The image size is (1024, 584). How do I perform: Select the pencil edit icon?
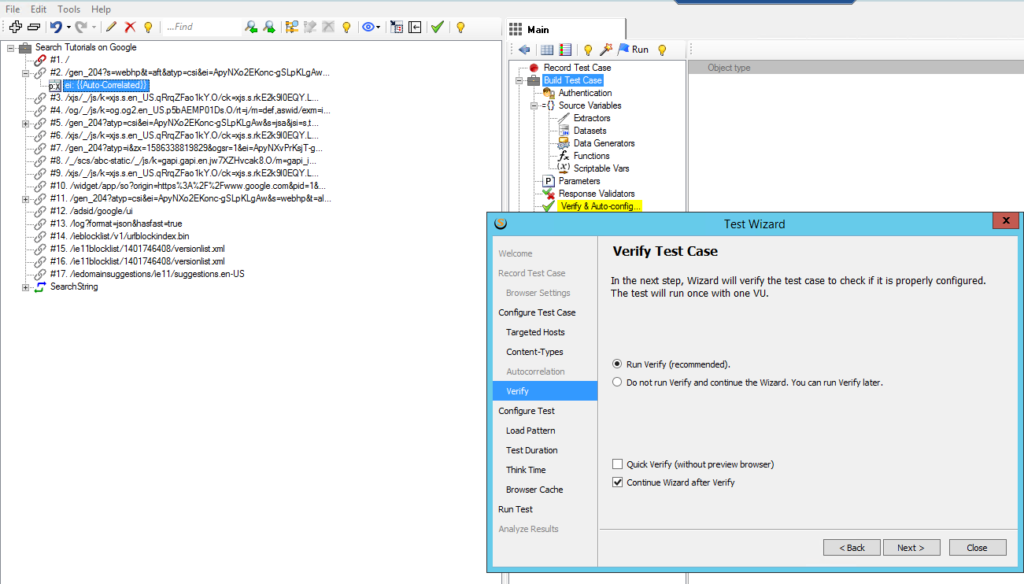[x=112, y=27]
